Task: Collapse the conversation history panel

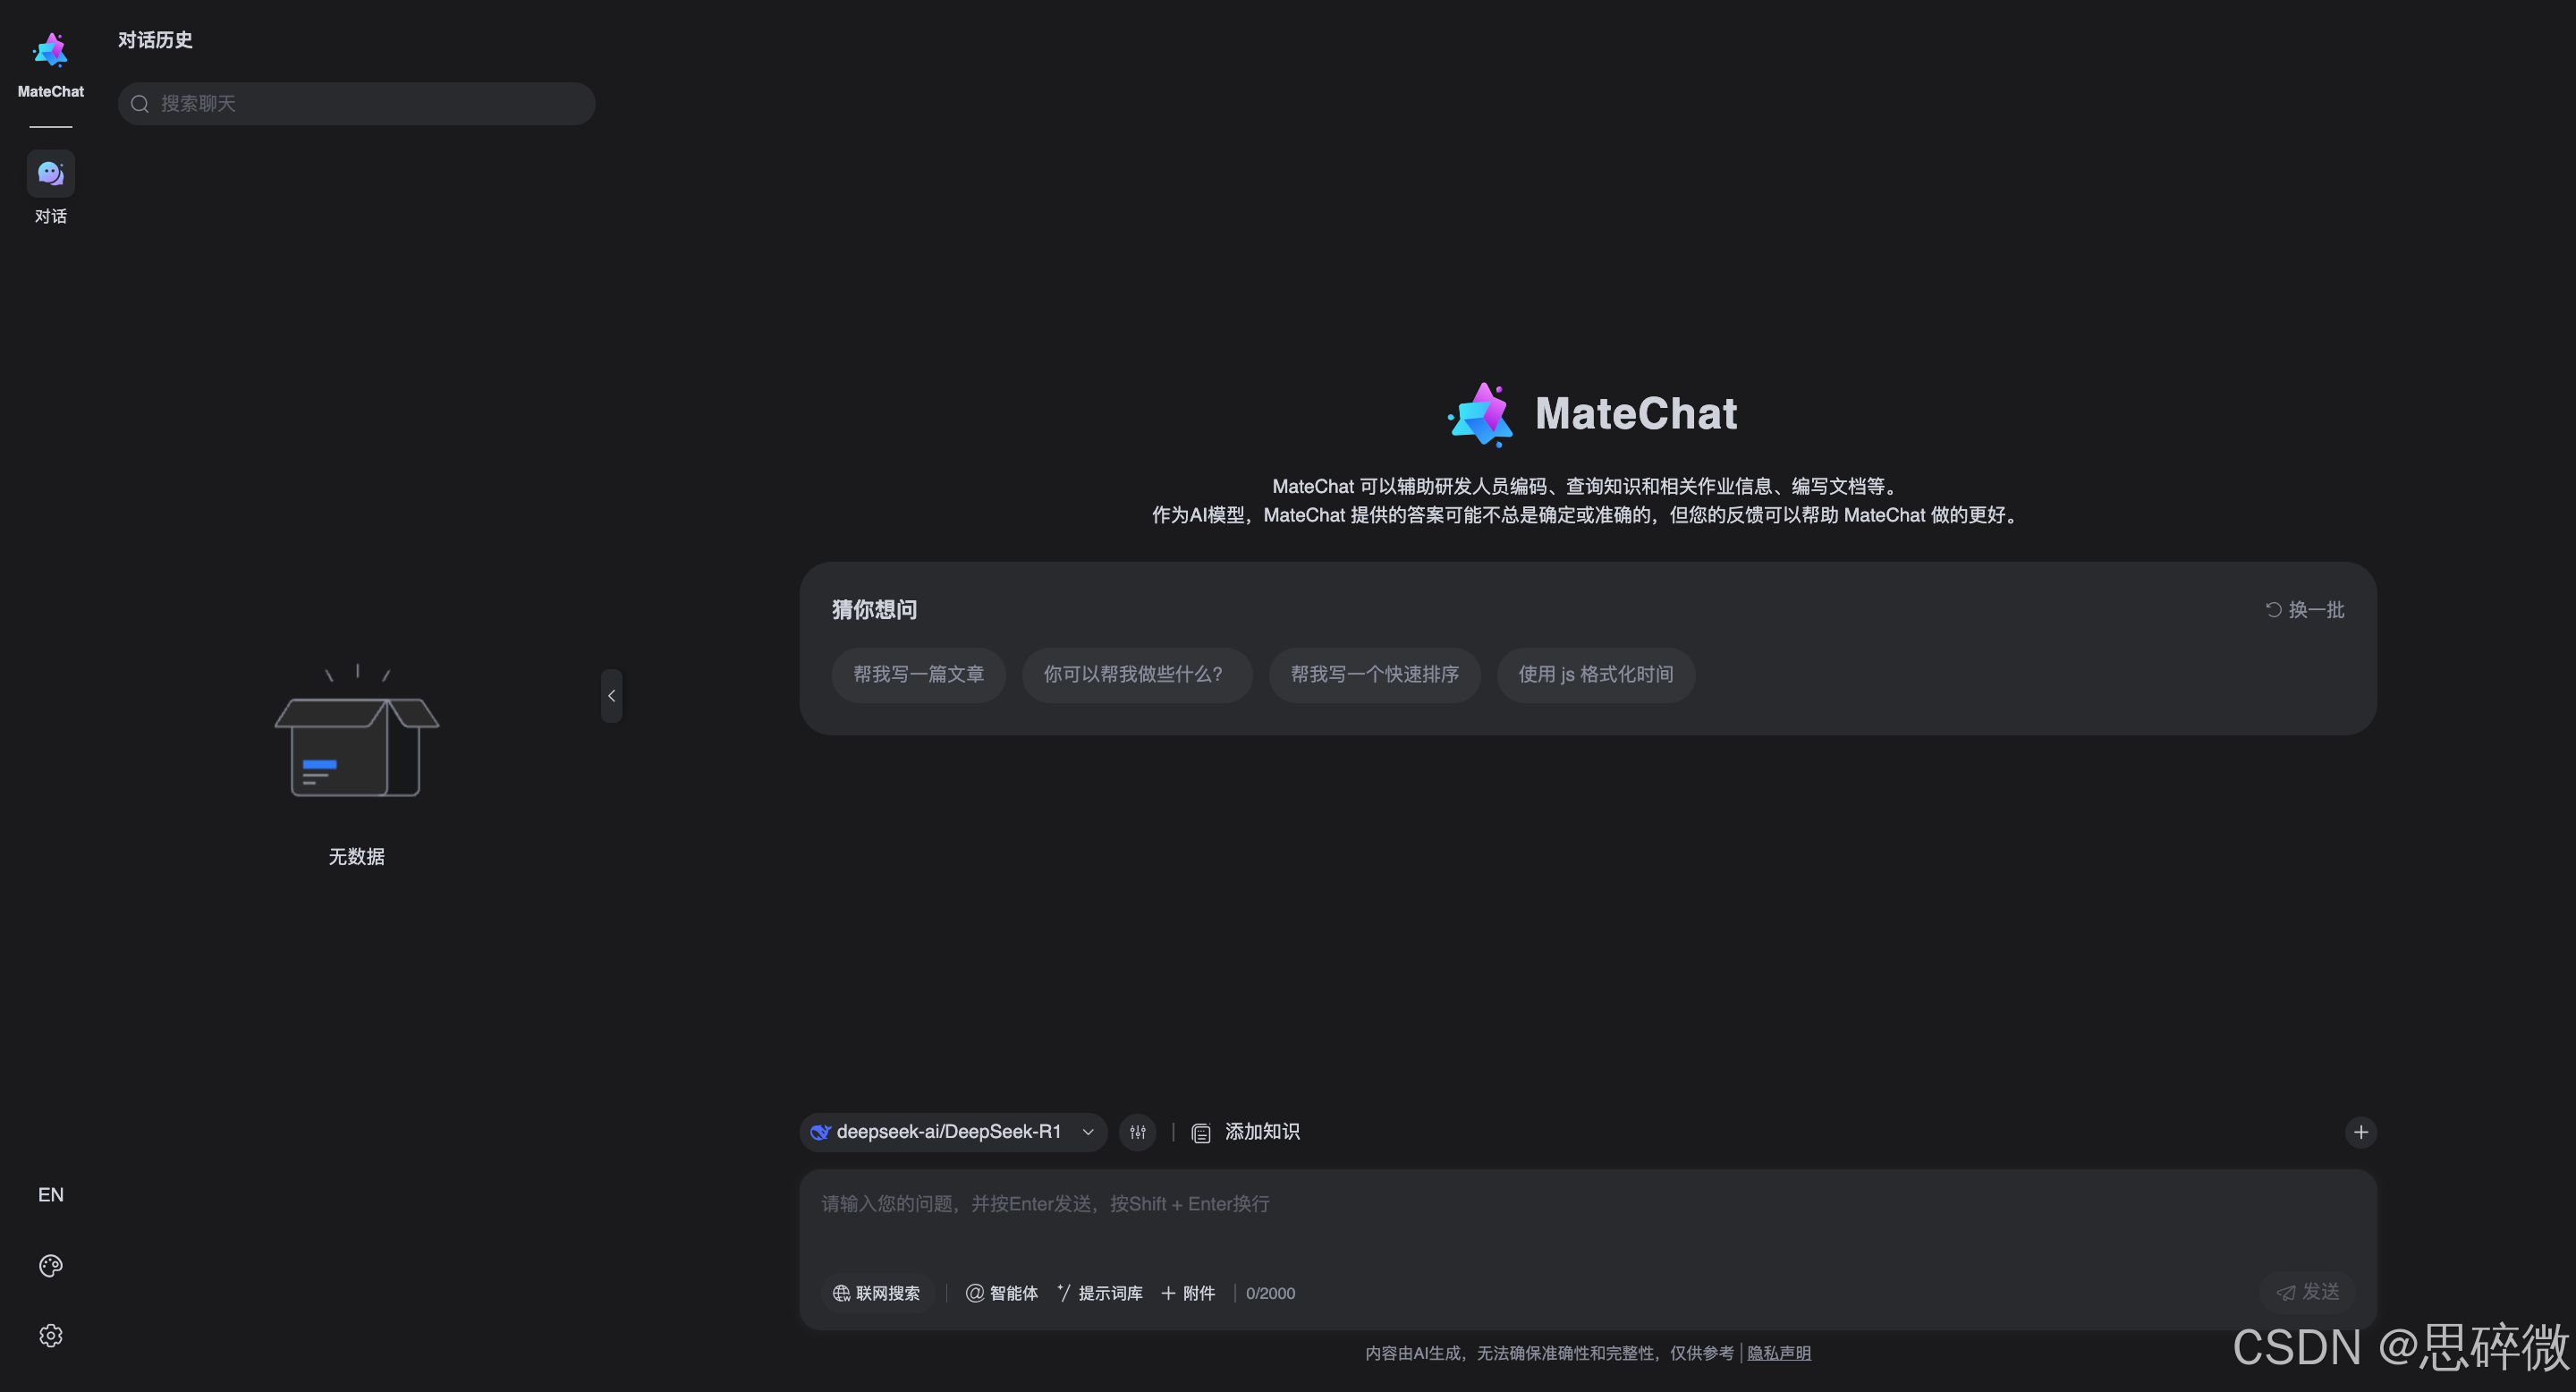Action: coord(611,696)
